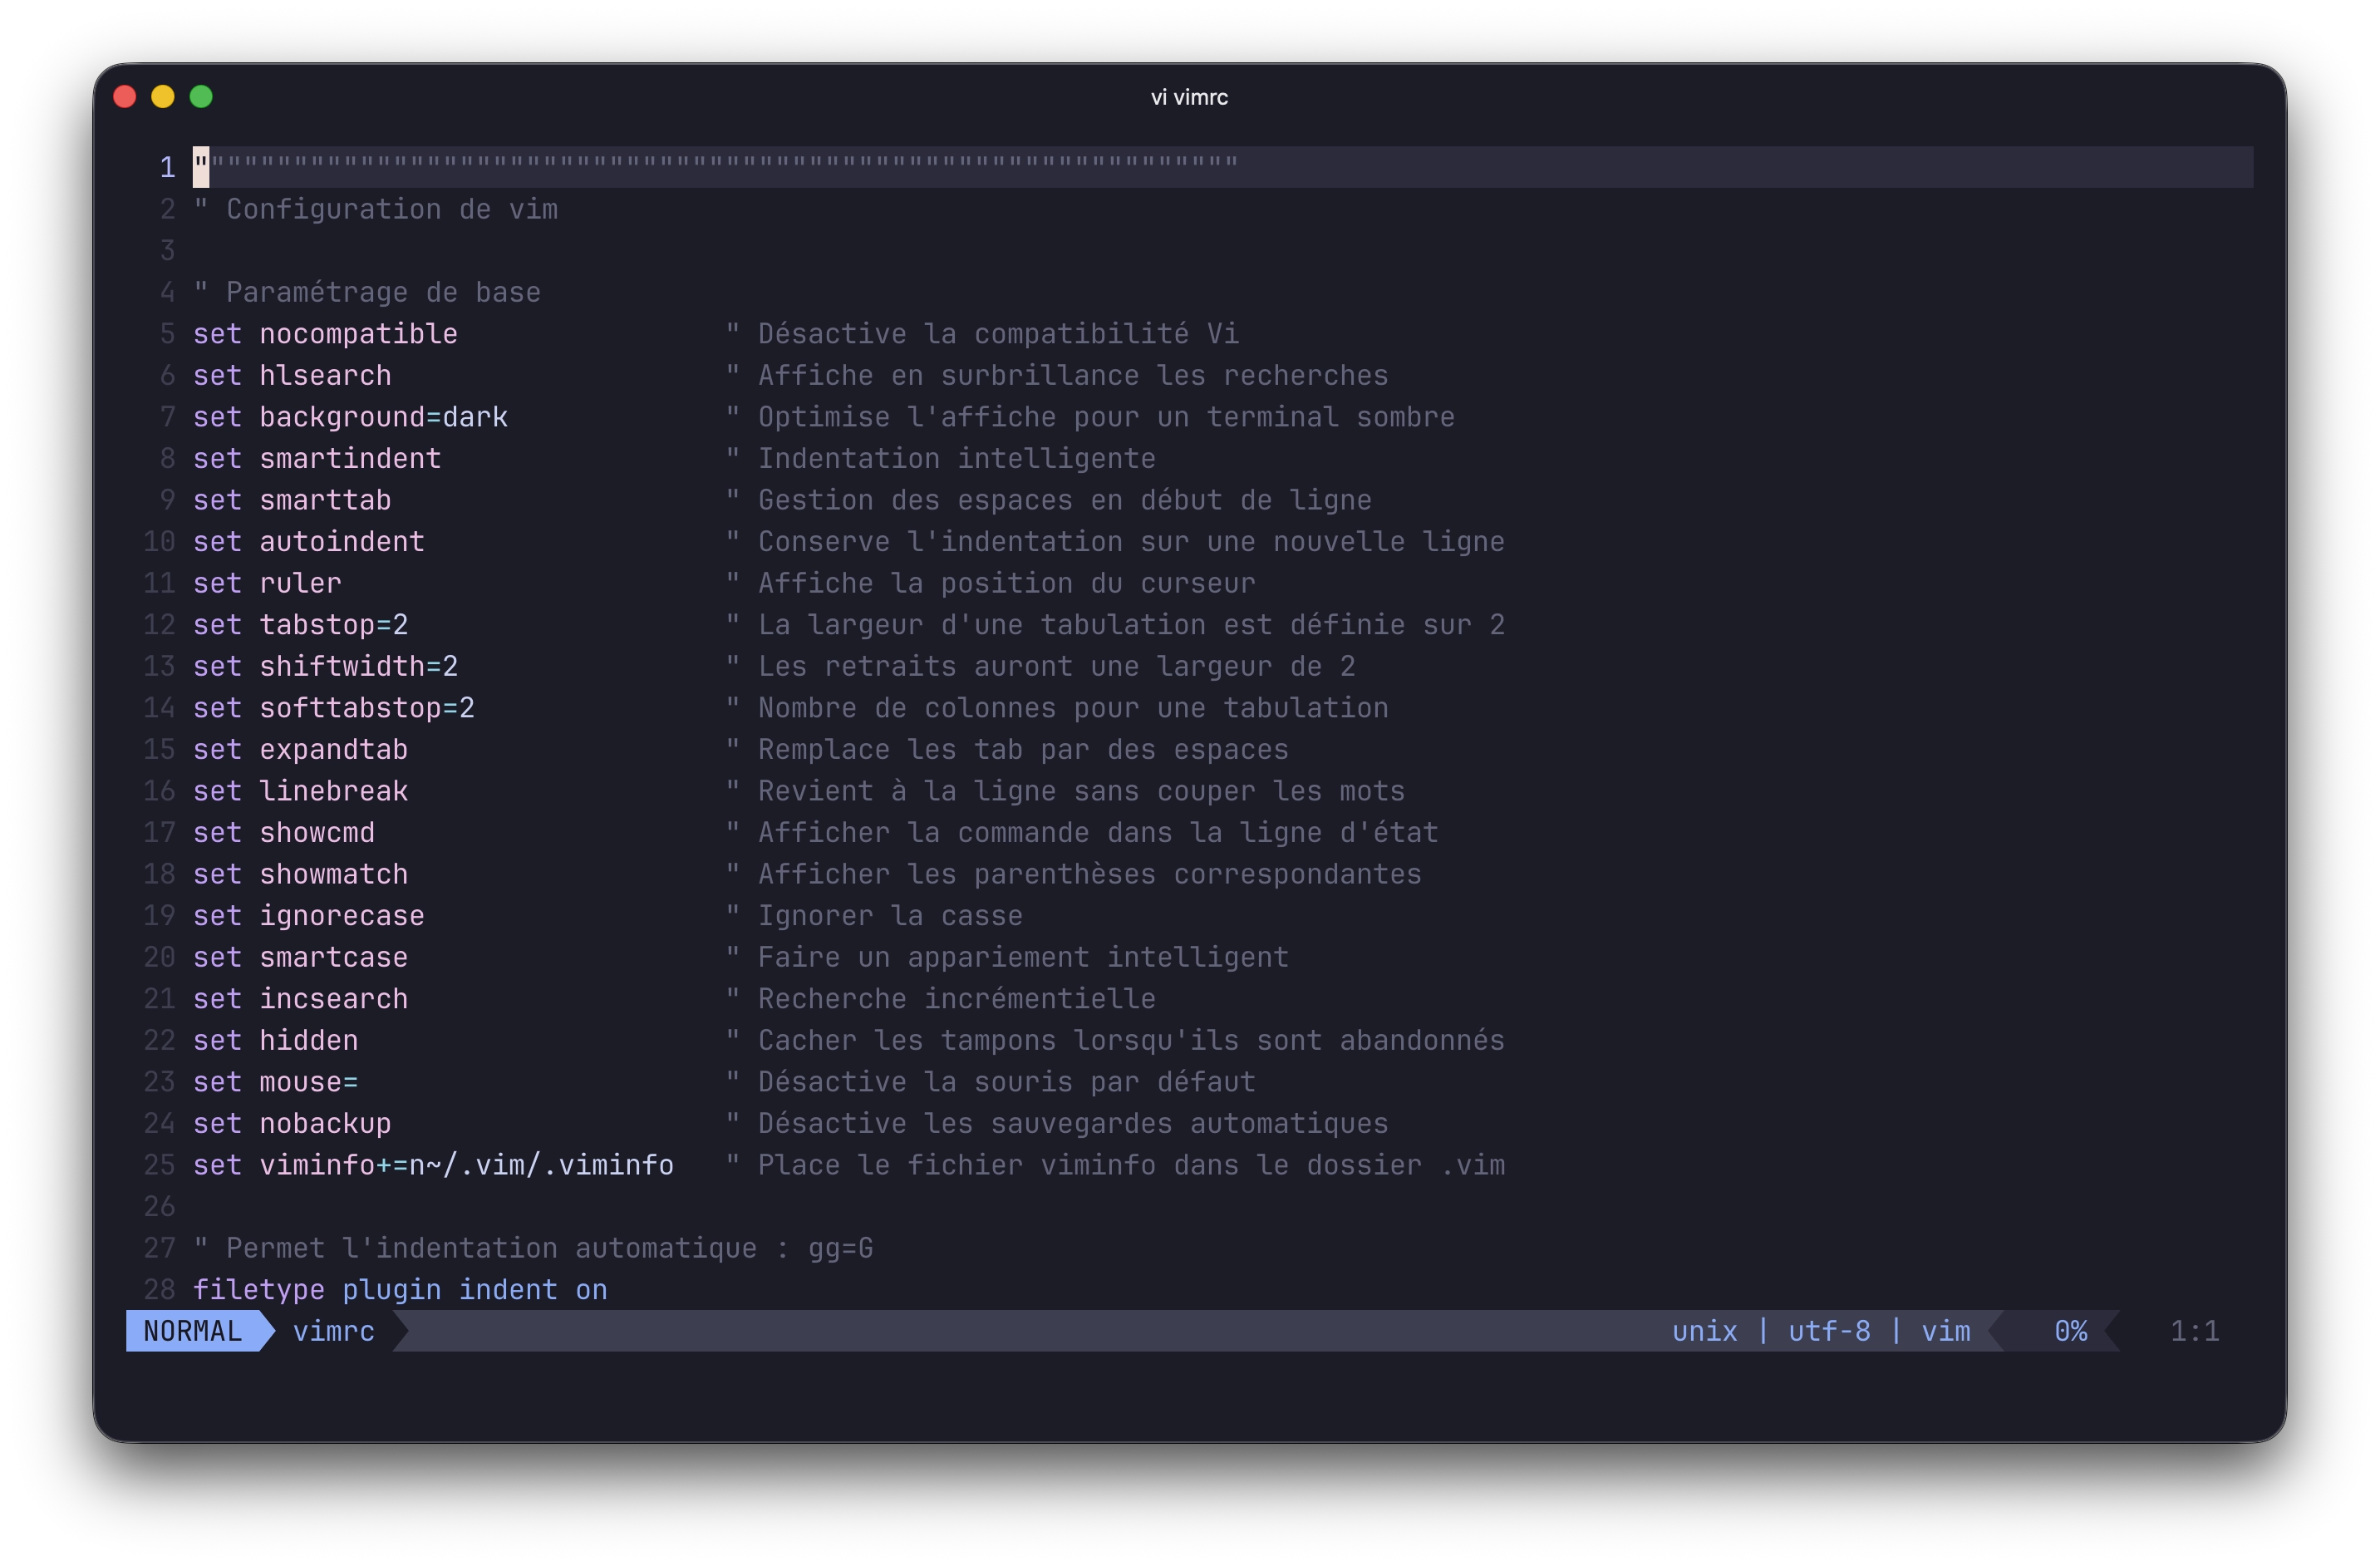The image size is (2380, 1566).
Task: Click the red close window button
Action: [125, 97]
